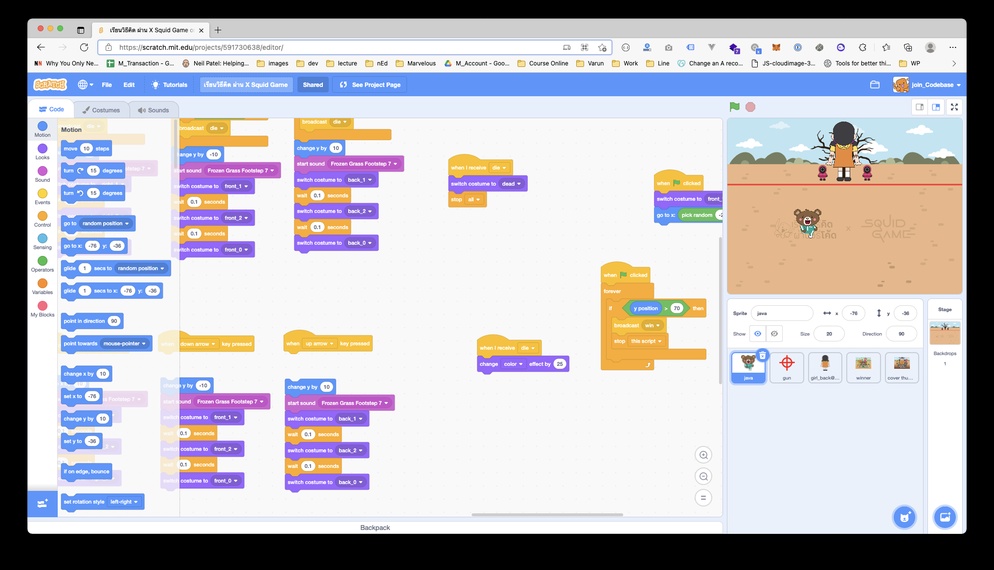Open a new browser tab
Viewport: 994px width, 570px height.
click(x=217, y=30)
